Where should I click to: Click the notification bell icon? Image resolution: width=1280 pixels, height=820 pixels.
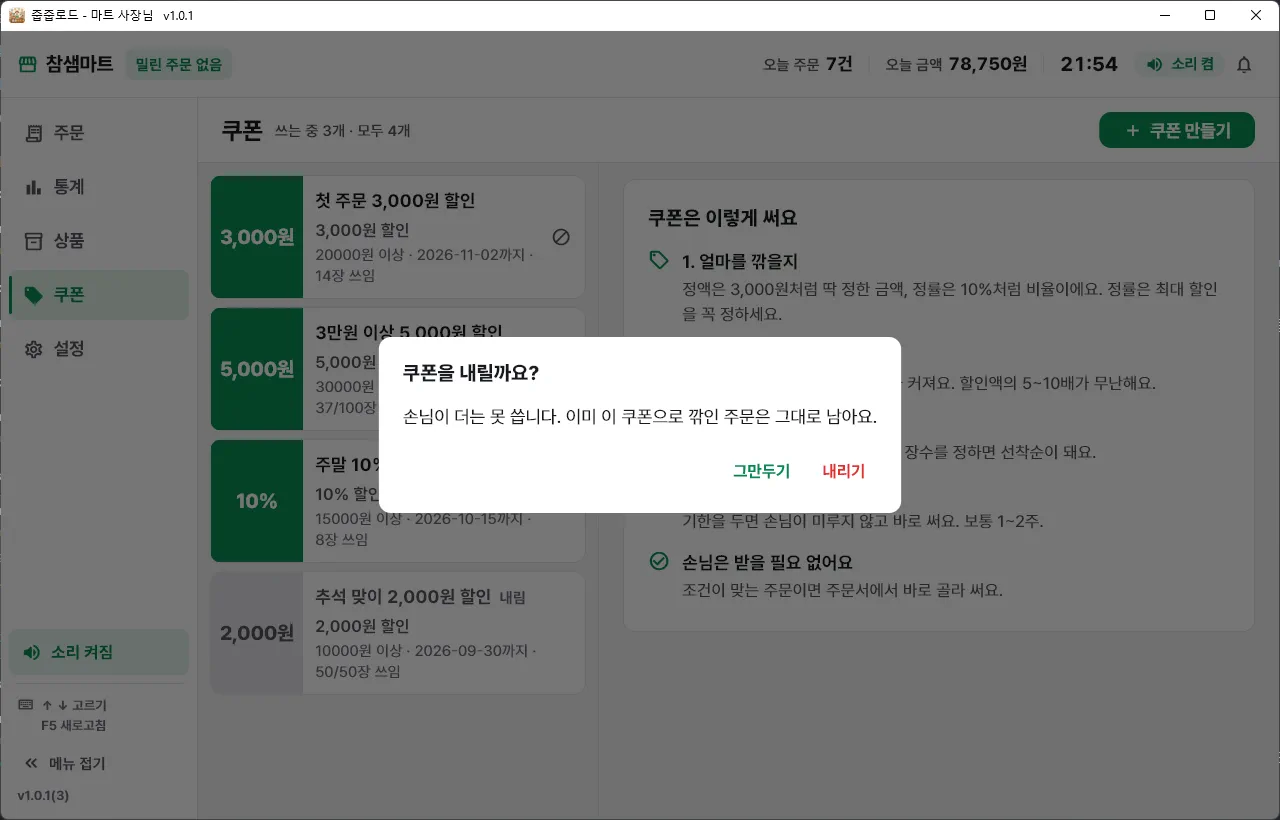point(1244,64)
